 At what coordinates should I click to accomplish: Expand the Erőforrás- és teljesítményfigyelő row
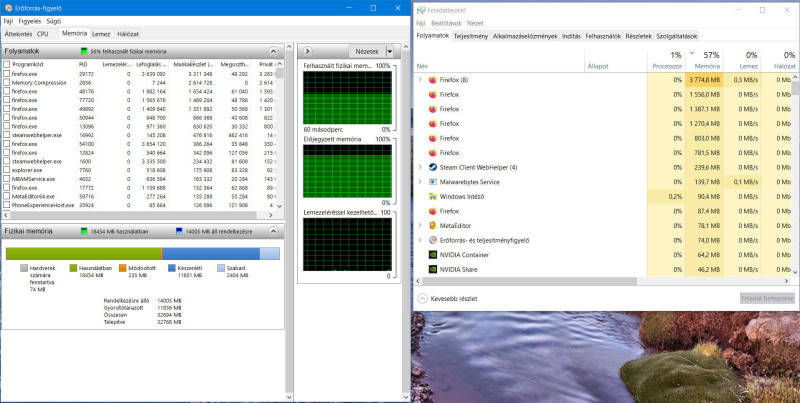[x=420, y=240]
